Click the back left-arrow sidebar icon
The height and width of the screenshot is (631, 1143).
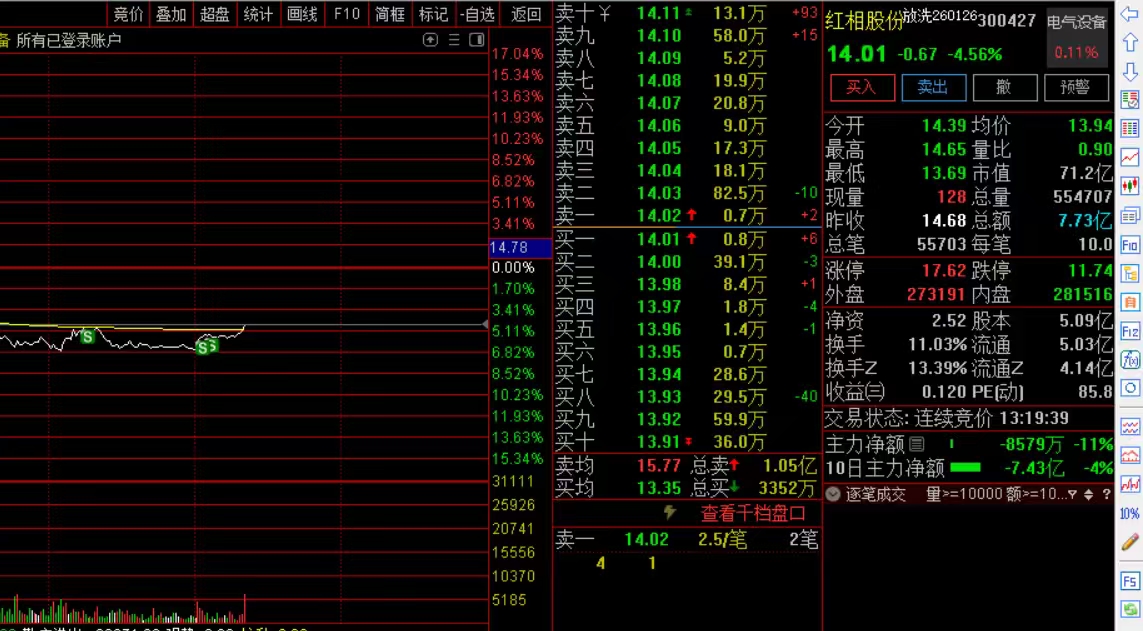[1130, 15]
